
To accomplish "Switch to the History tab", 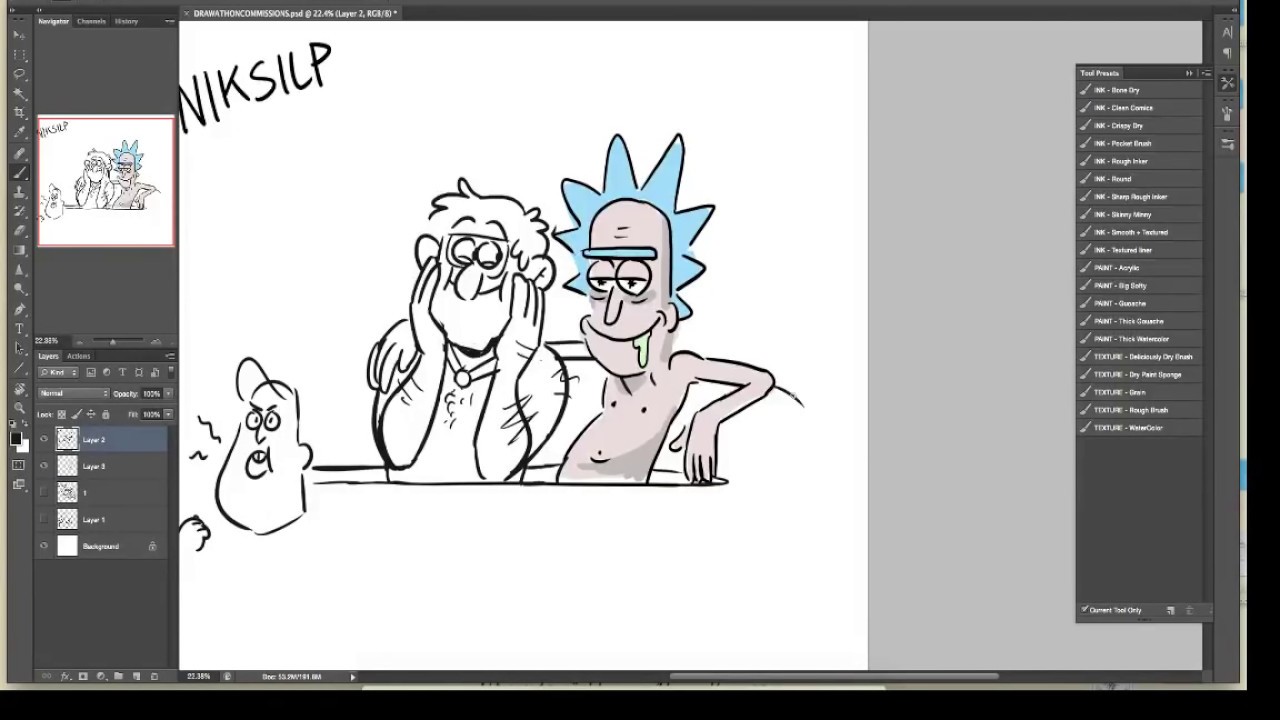I will [126, 21].
